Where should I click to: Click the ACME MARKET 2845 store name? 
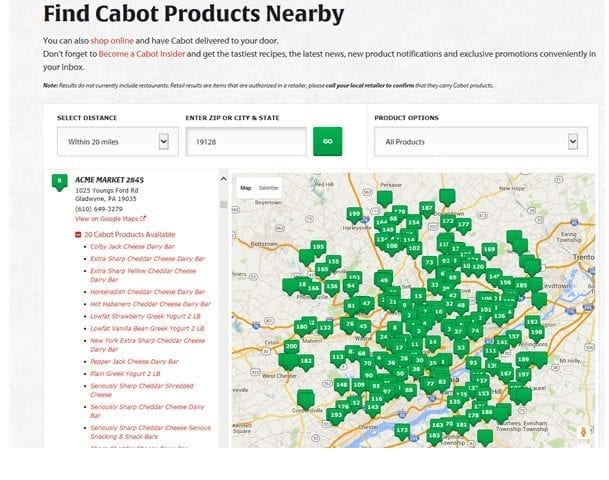point(110,180)
